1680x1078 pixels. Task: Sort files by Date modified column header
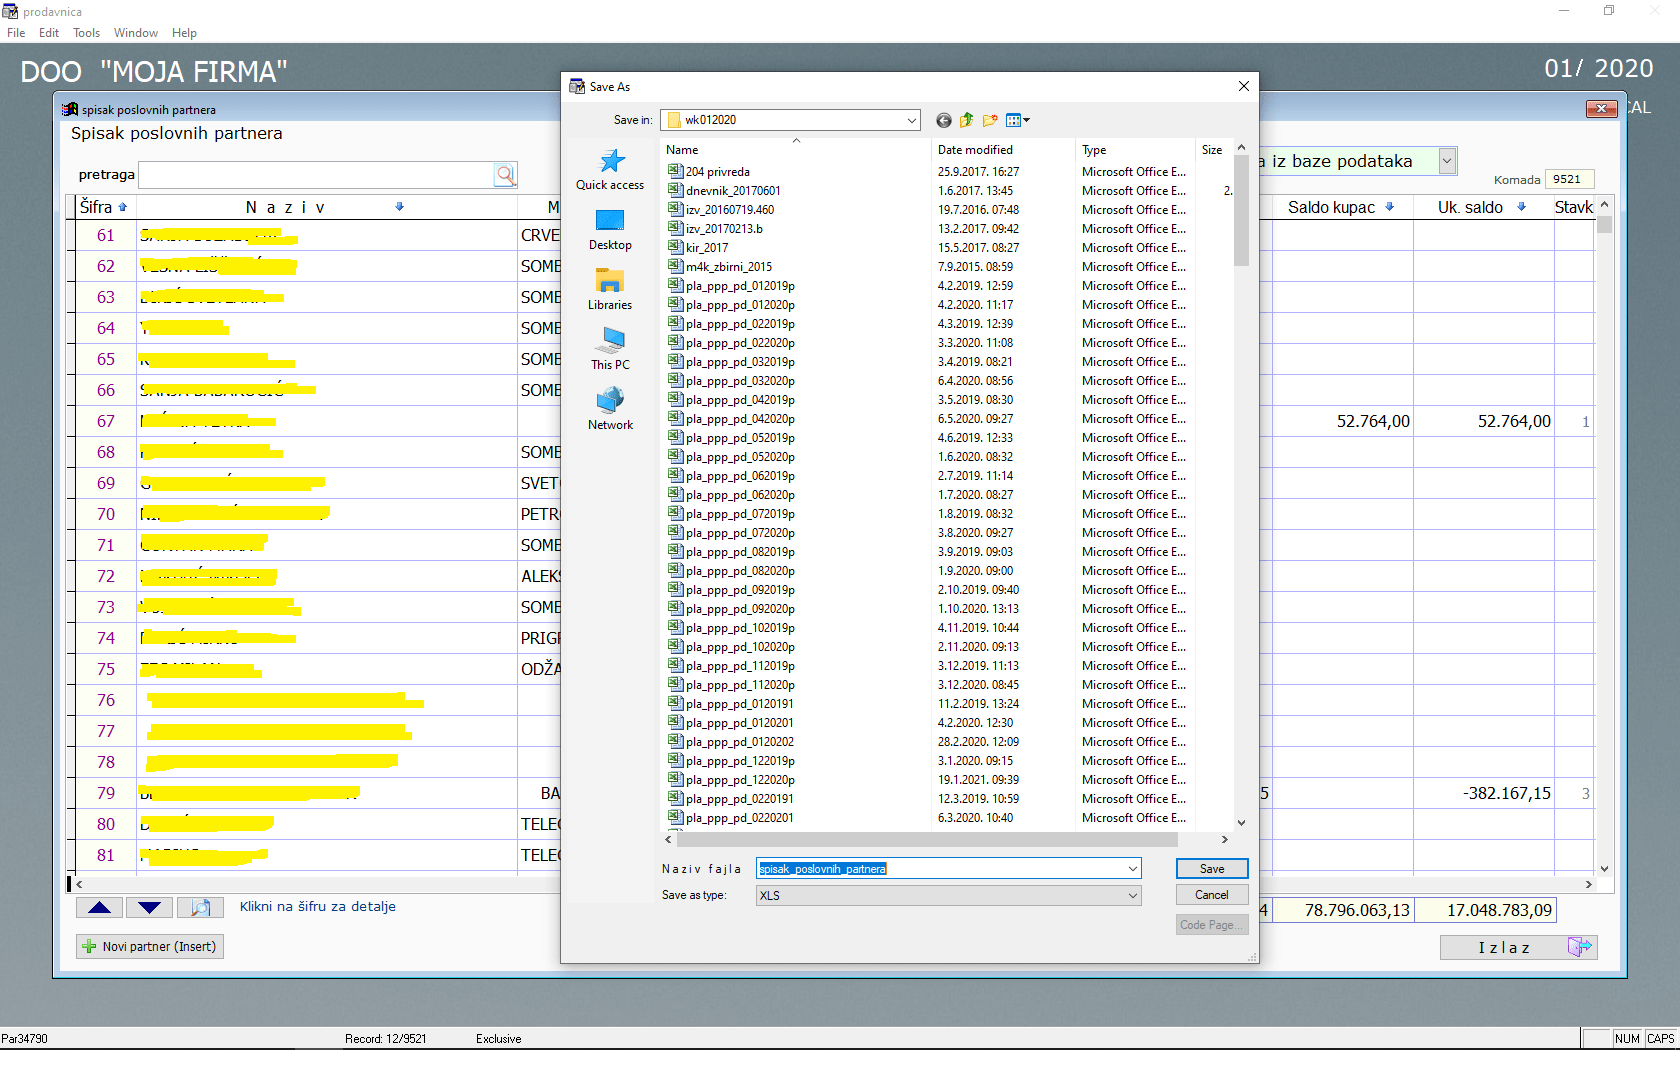coord(1003,150)
